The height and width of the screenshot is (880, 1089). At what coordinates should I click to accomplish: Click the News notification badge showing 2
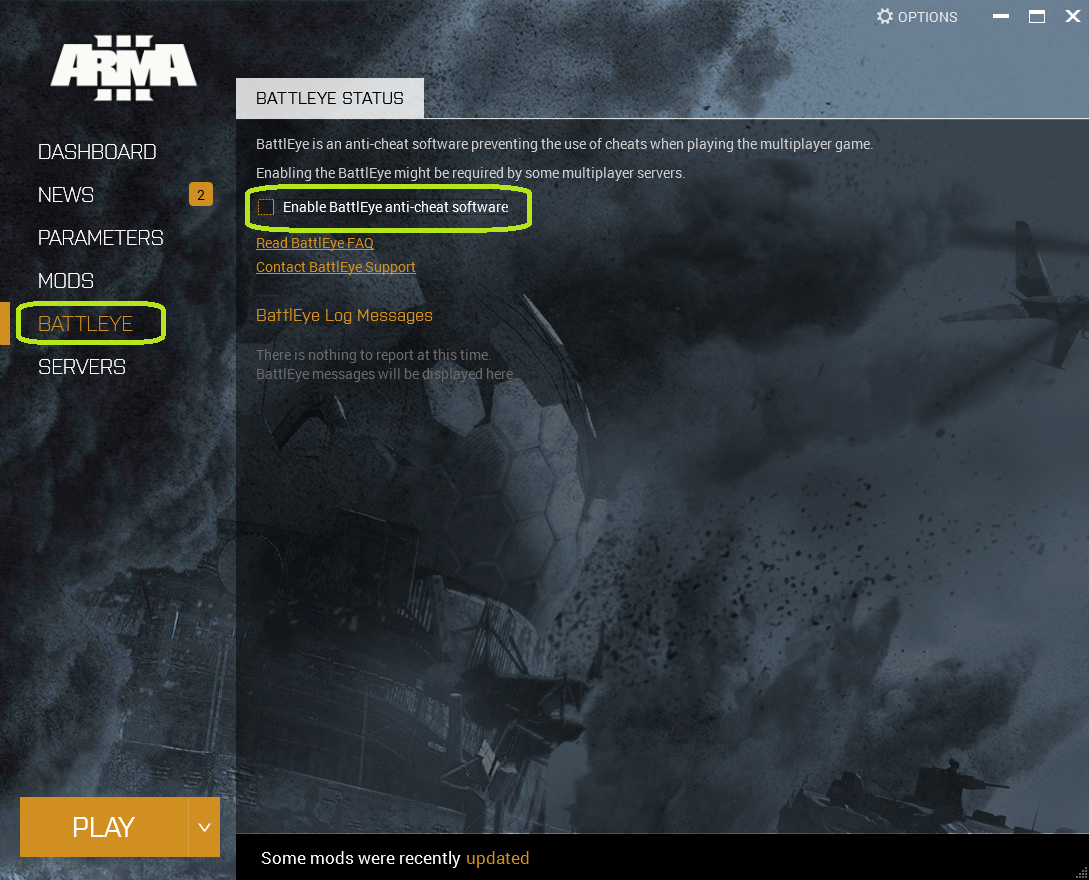(201, 194)
